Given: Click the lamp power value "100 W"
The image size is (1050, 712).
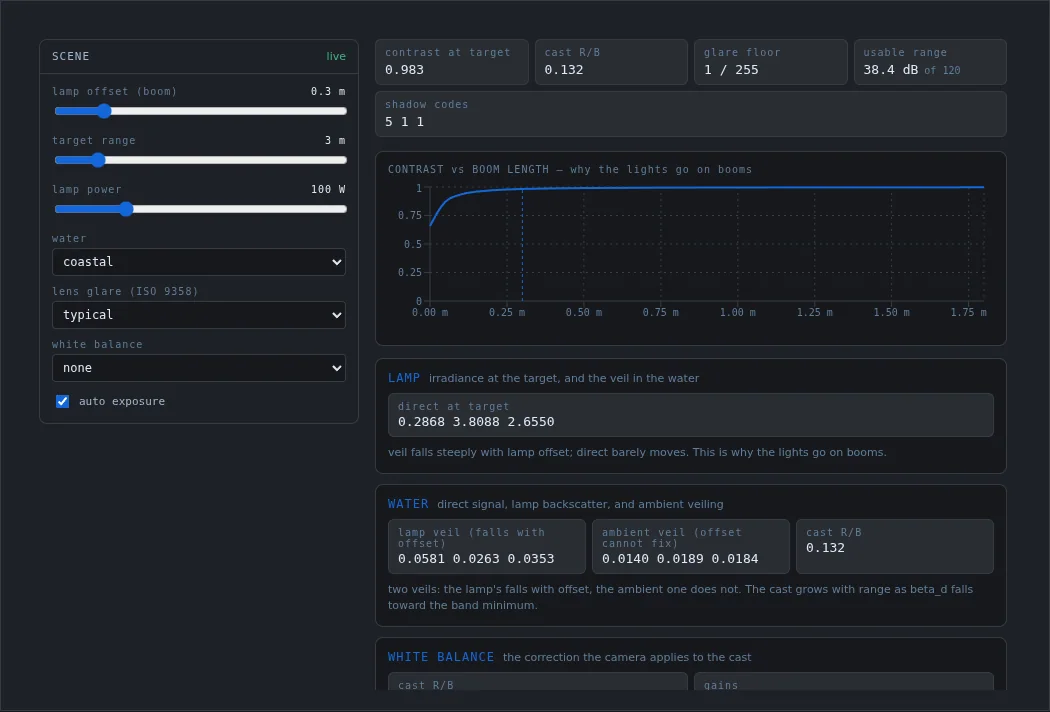Looking at the screenshot, I should tap(328, 189).
